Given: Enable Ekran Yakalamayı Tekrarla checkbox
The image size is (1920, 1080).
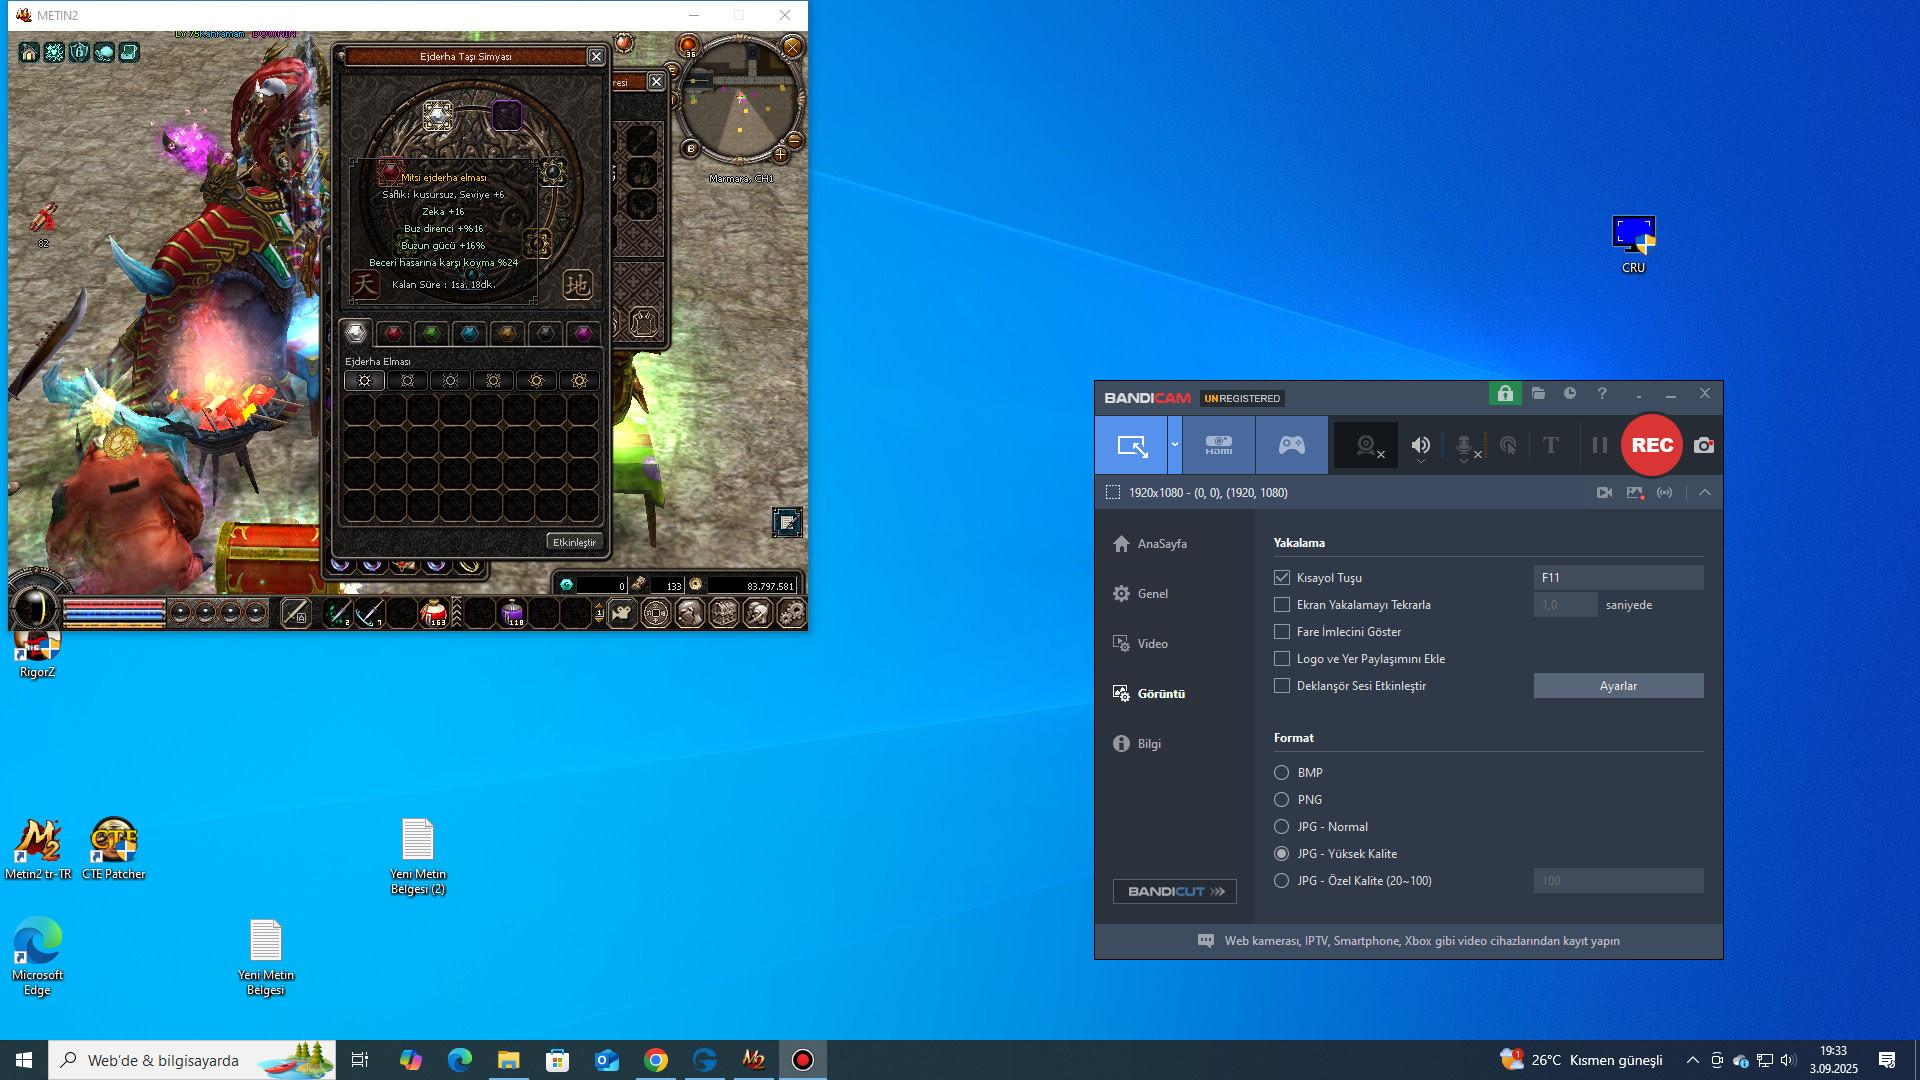Looking at the screenshot, I should (1282, 605).
